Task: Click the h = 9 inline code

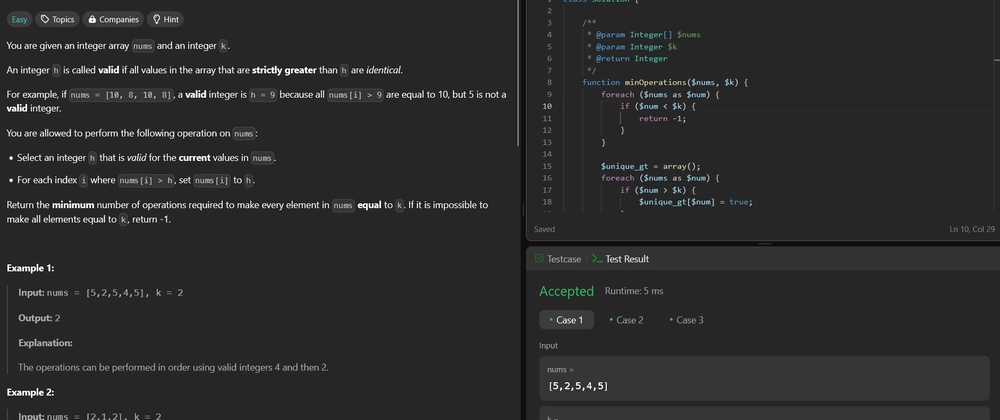Action: coord(263,95)
